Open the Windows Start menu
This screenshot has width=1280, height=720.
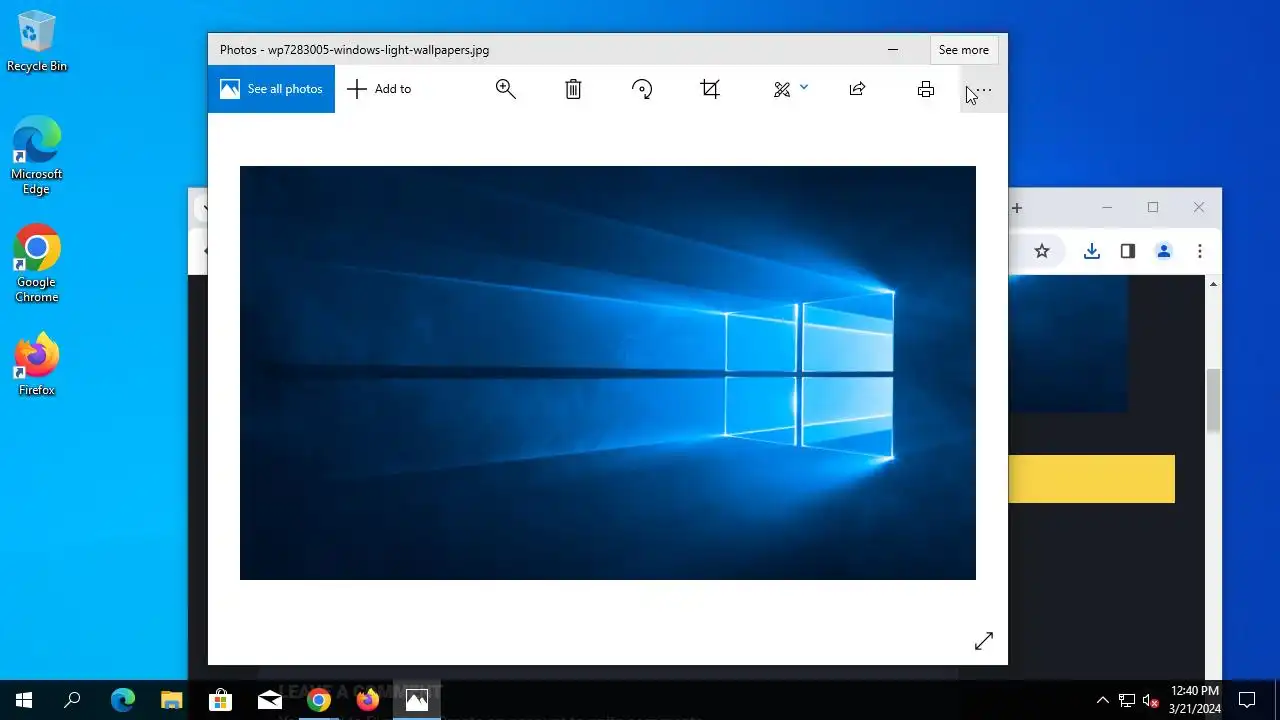[24, 700]
